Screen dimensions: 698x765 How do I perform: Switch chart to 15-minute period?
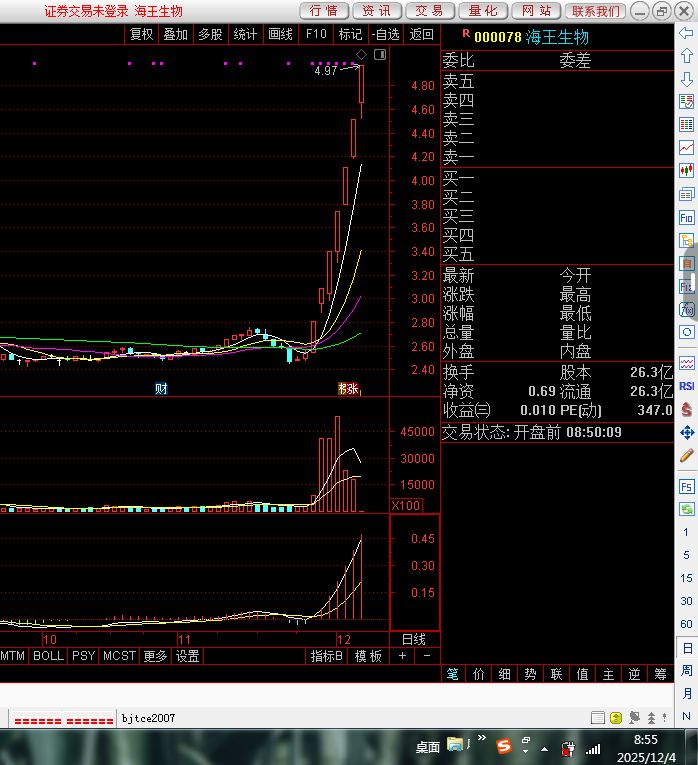[x=686, y=578]
